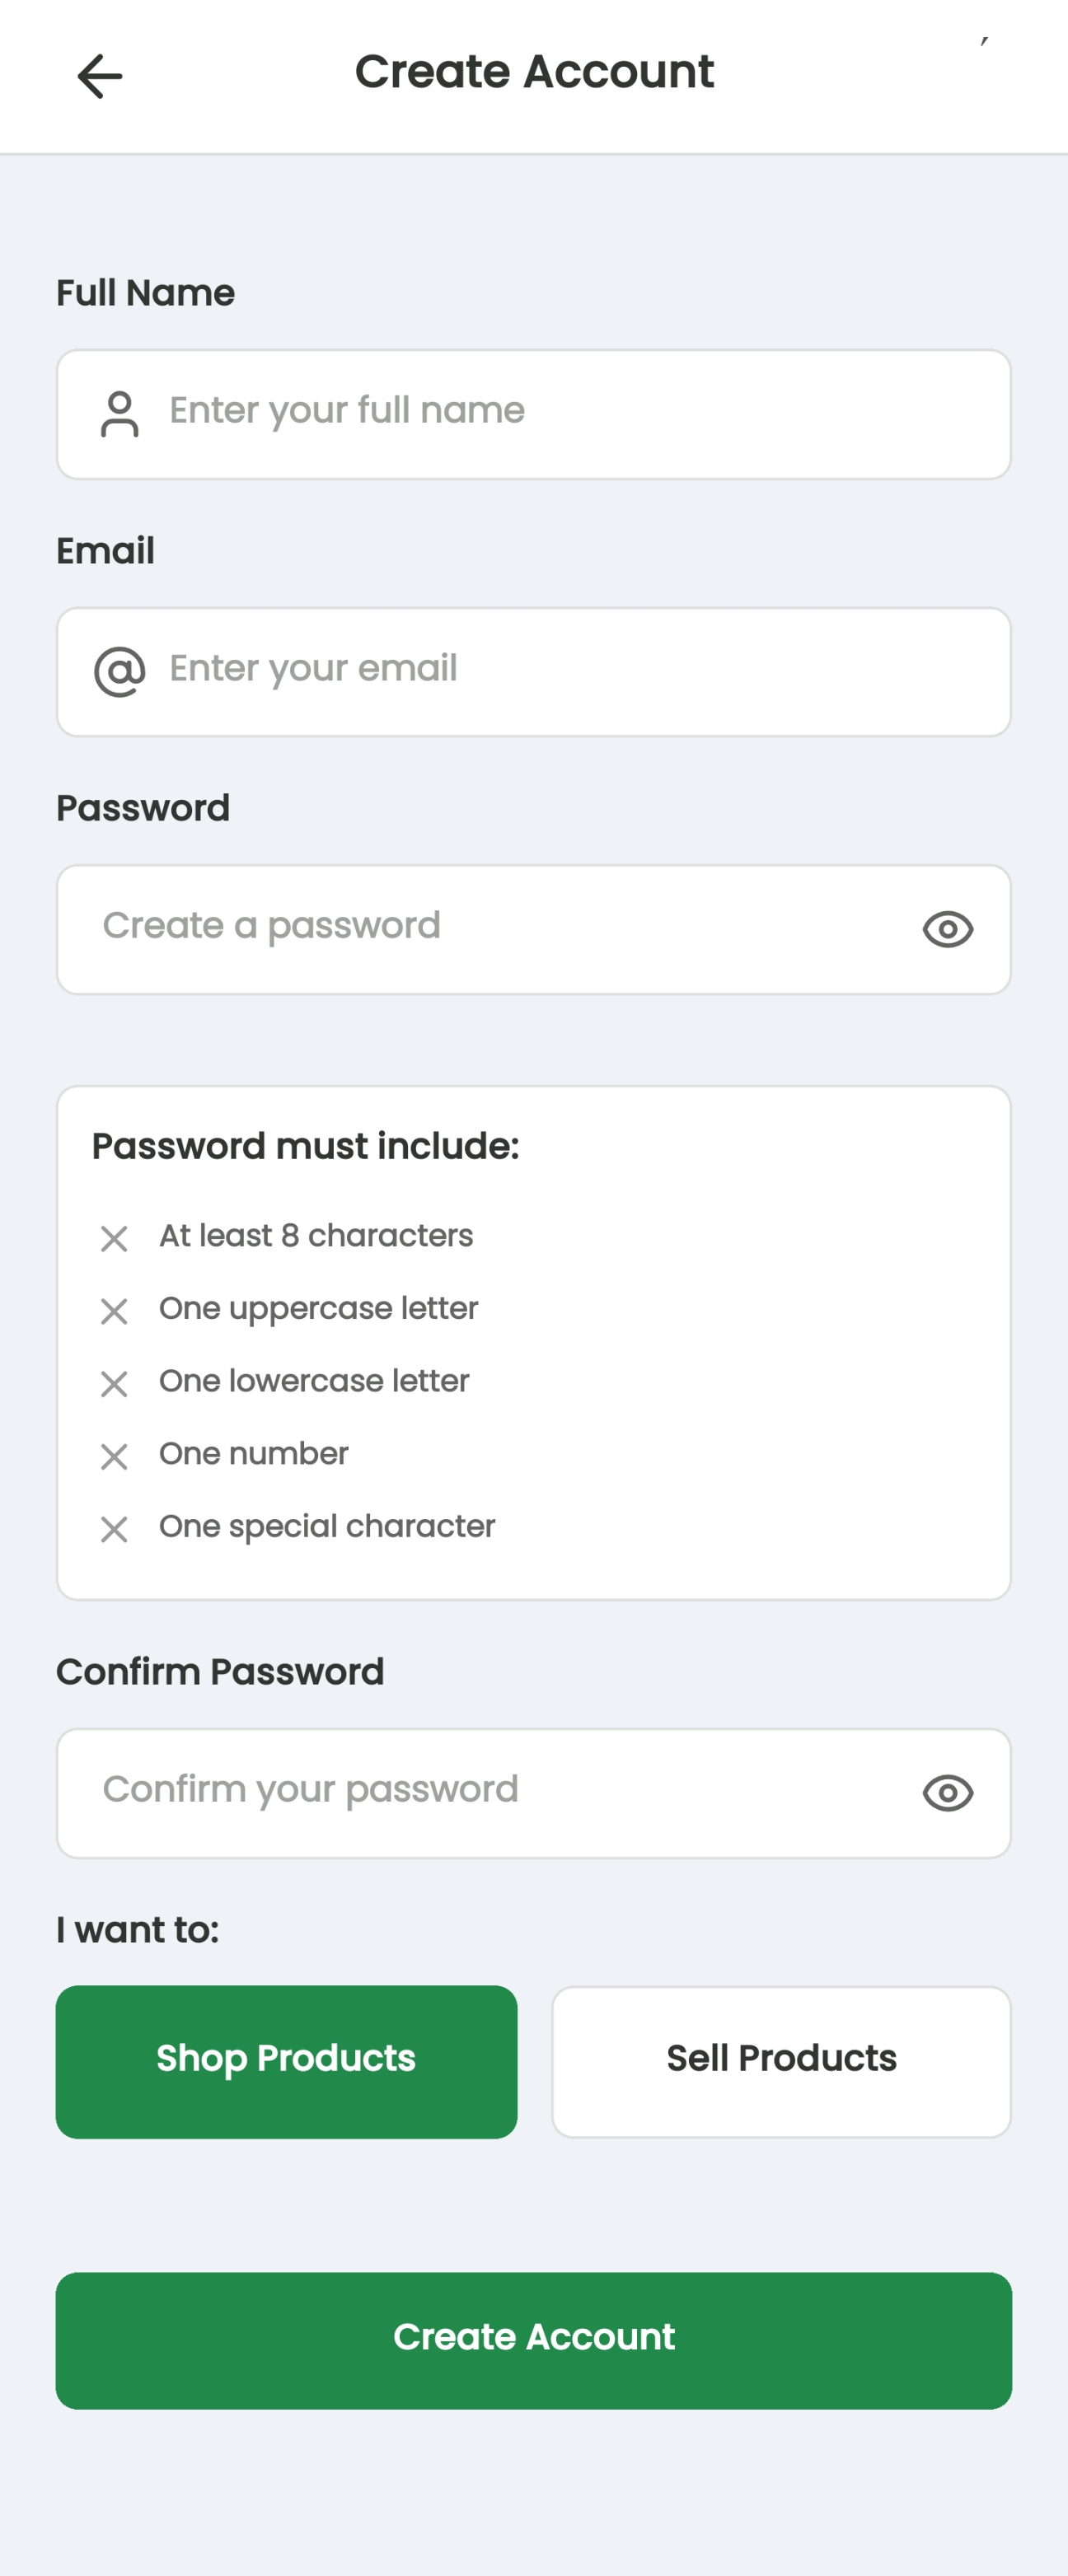Viewport: 1068px width, 2576px height.
Task: Click the @ icon in Email field
Action: pos(120,671)
